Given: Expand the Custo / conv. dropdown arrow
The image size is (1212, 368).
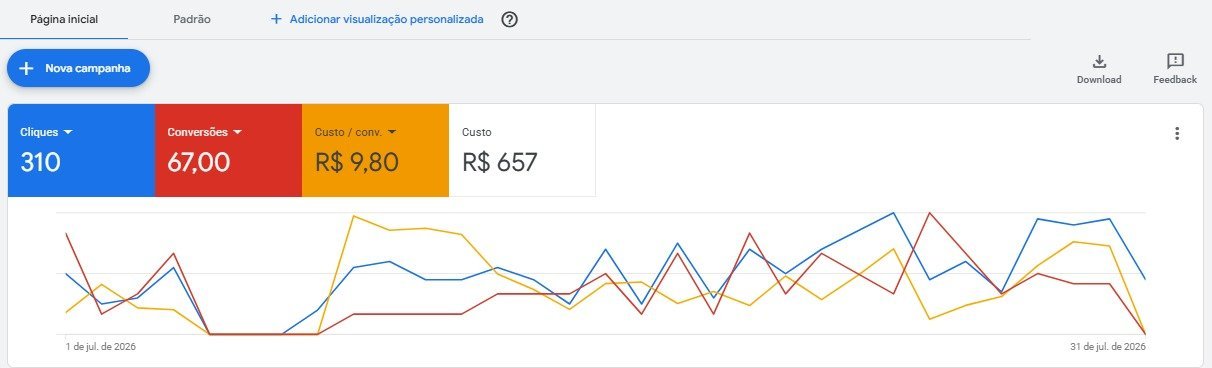Looking at the screenshot, I should point(392,132).
